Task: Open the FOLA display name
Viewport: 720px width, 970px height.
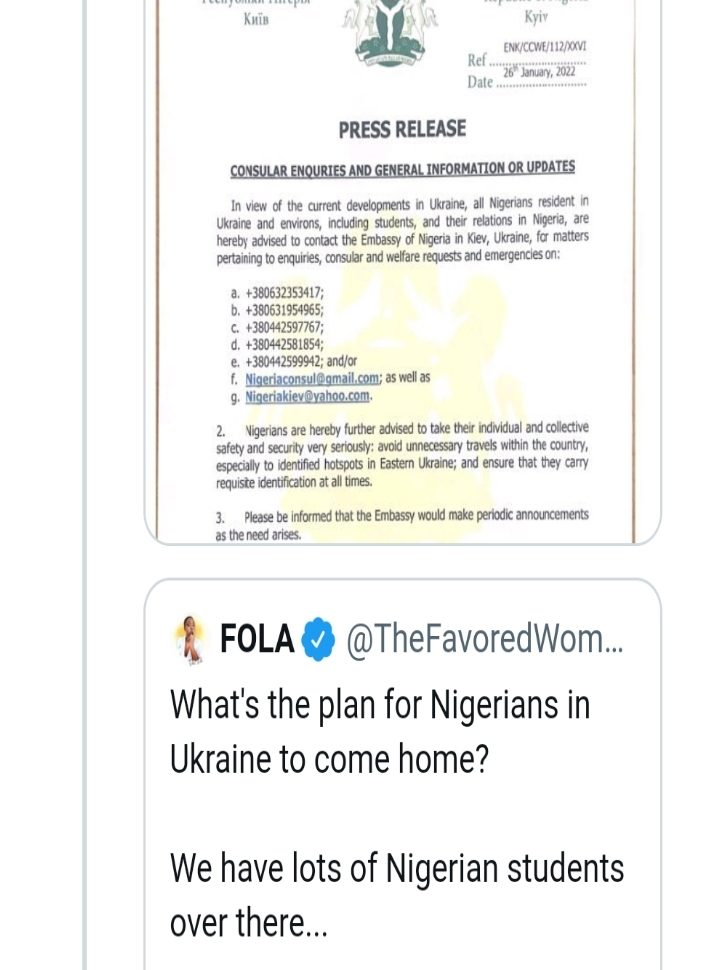Action: click(x=257, y=640)
